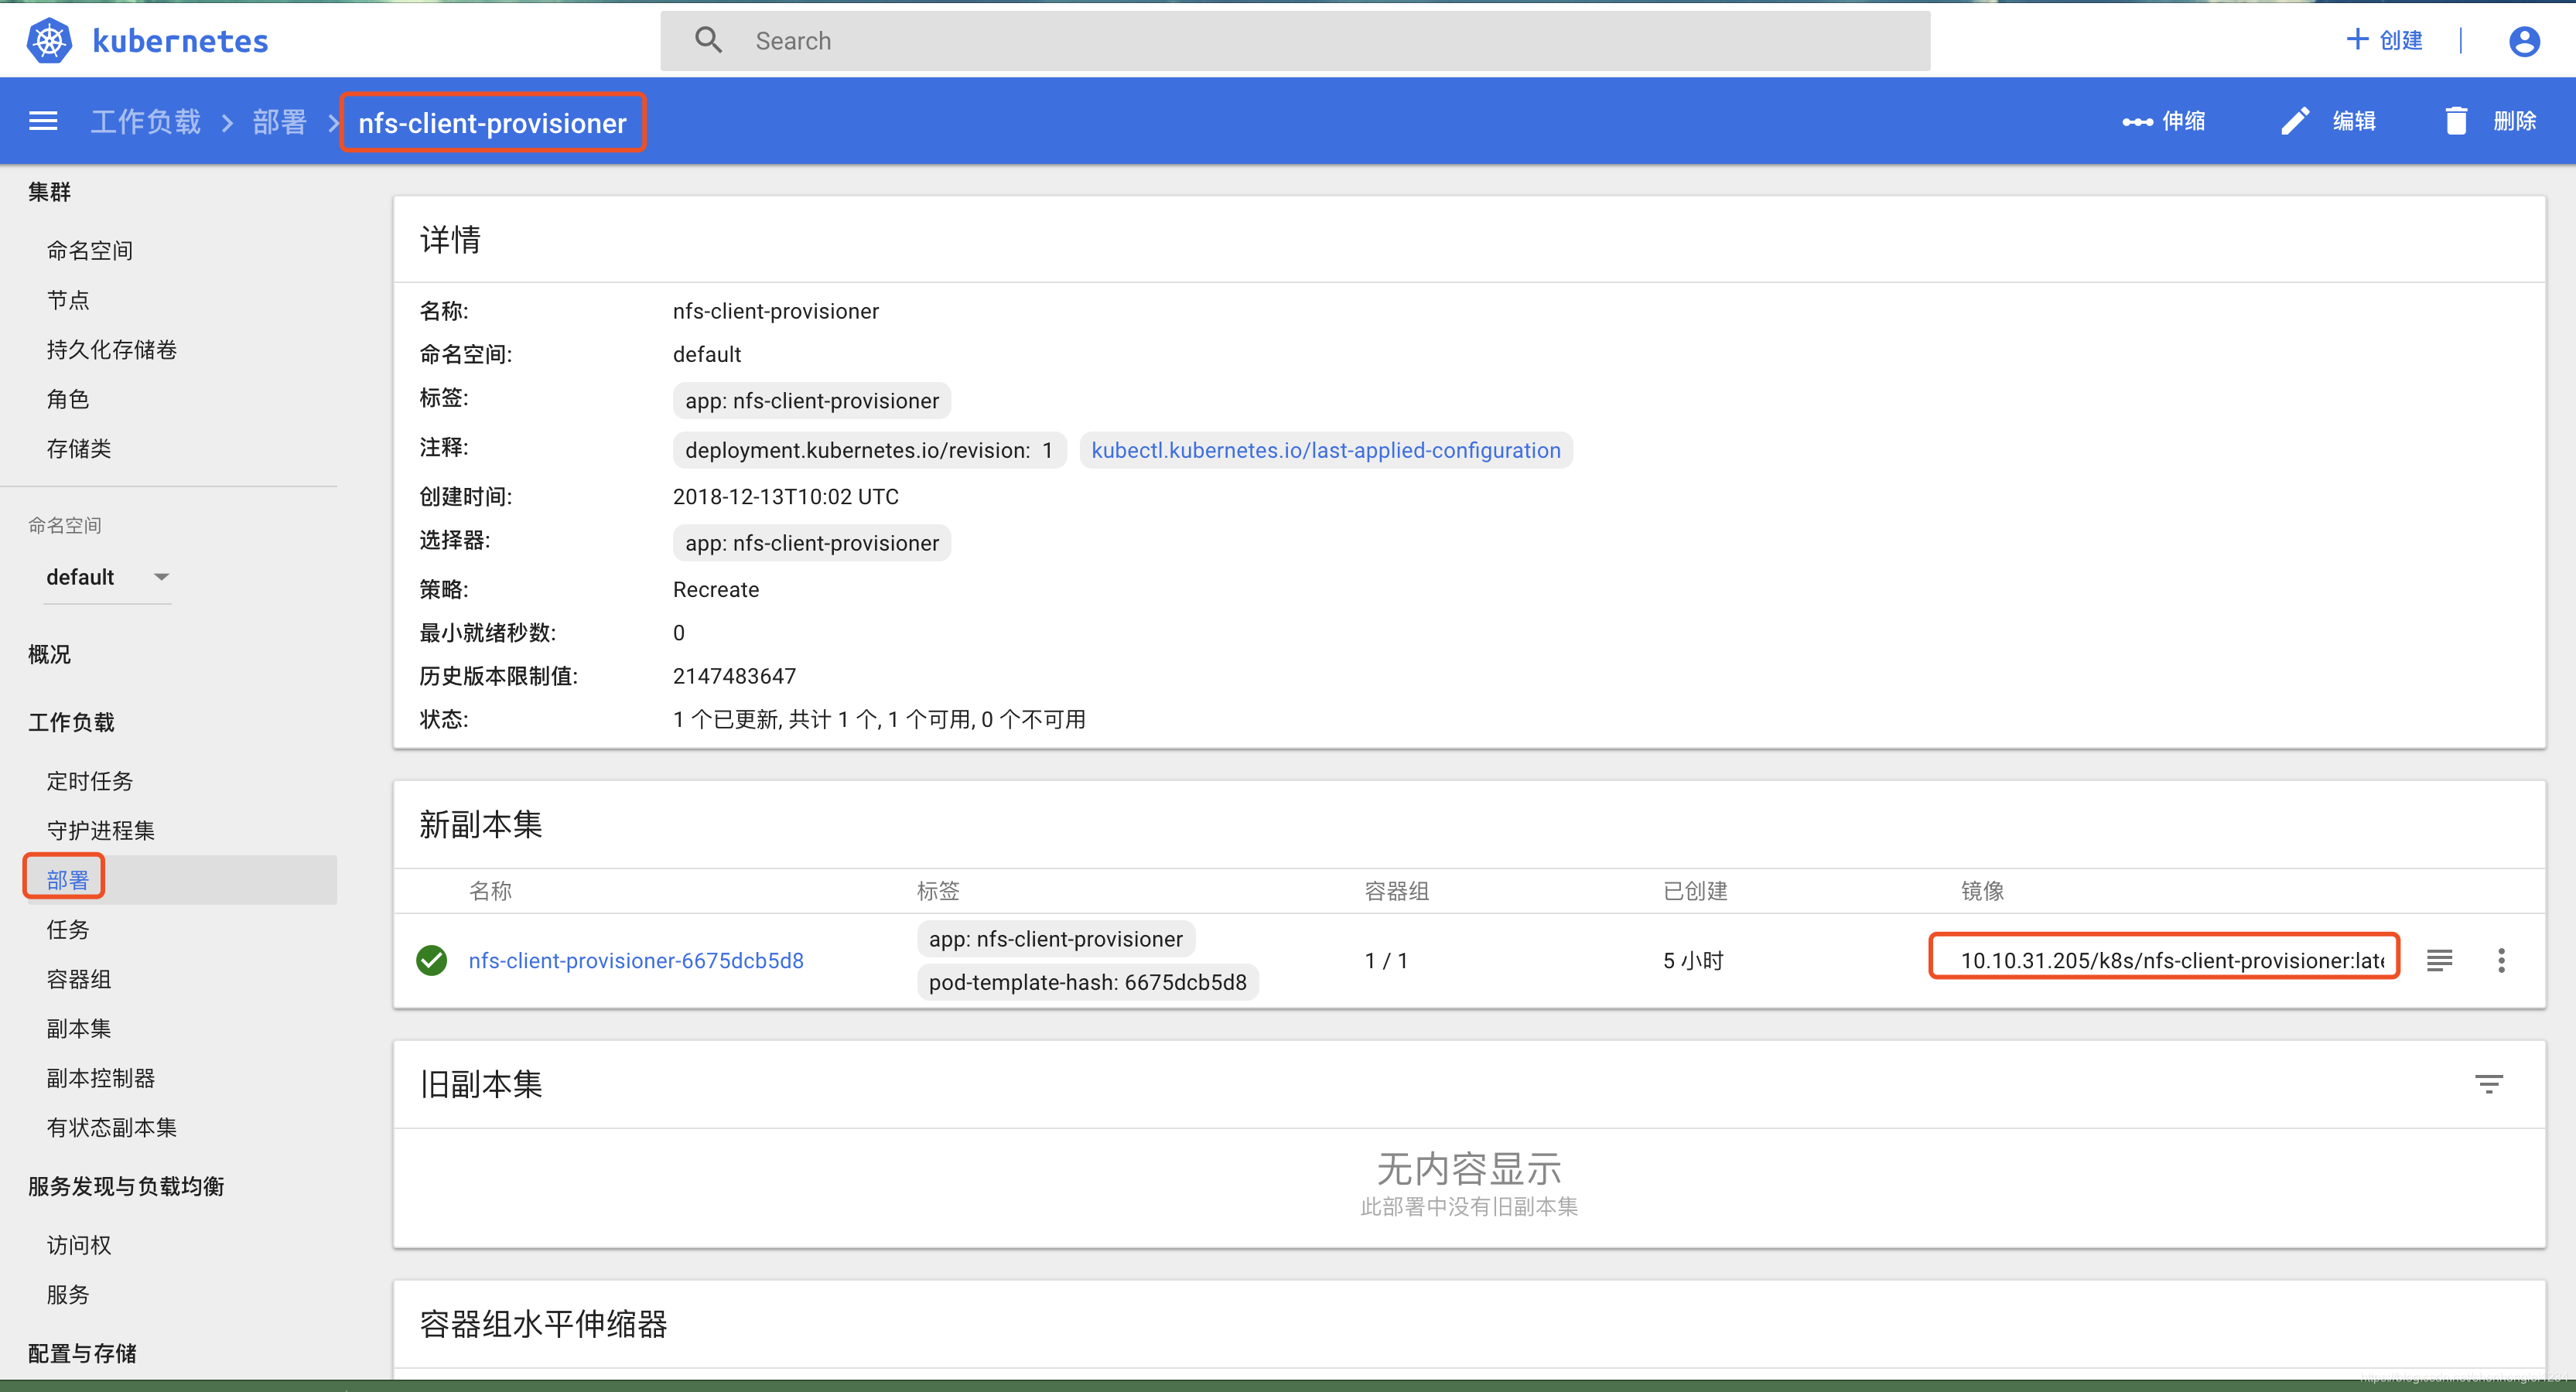Open the user account icon
This screenshot has height=1392, width=2576.
(x=2523, y=41)
